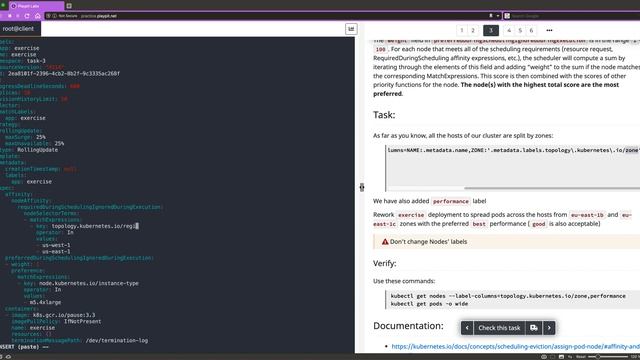Select current task page 3
Image resolution: width=640 pixels, height=360 pixels.
click(x=491, y=30)
